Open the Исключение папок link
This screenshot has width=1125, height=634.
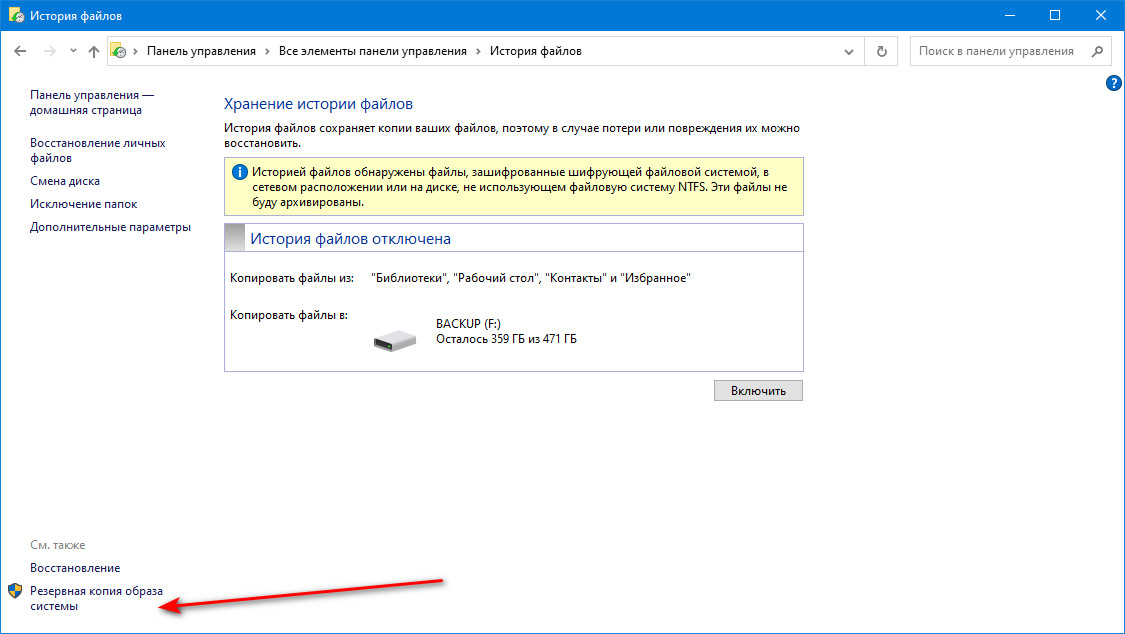pos(83,204)
